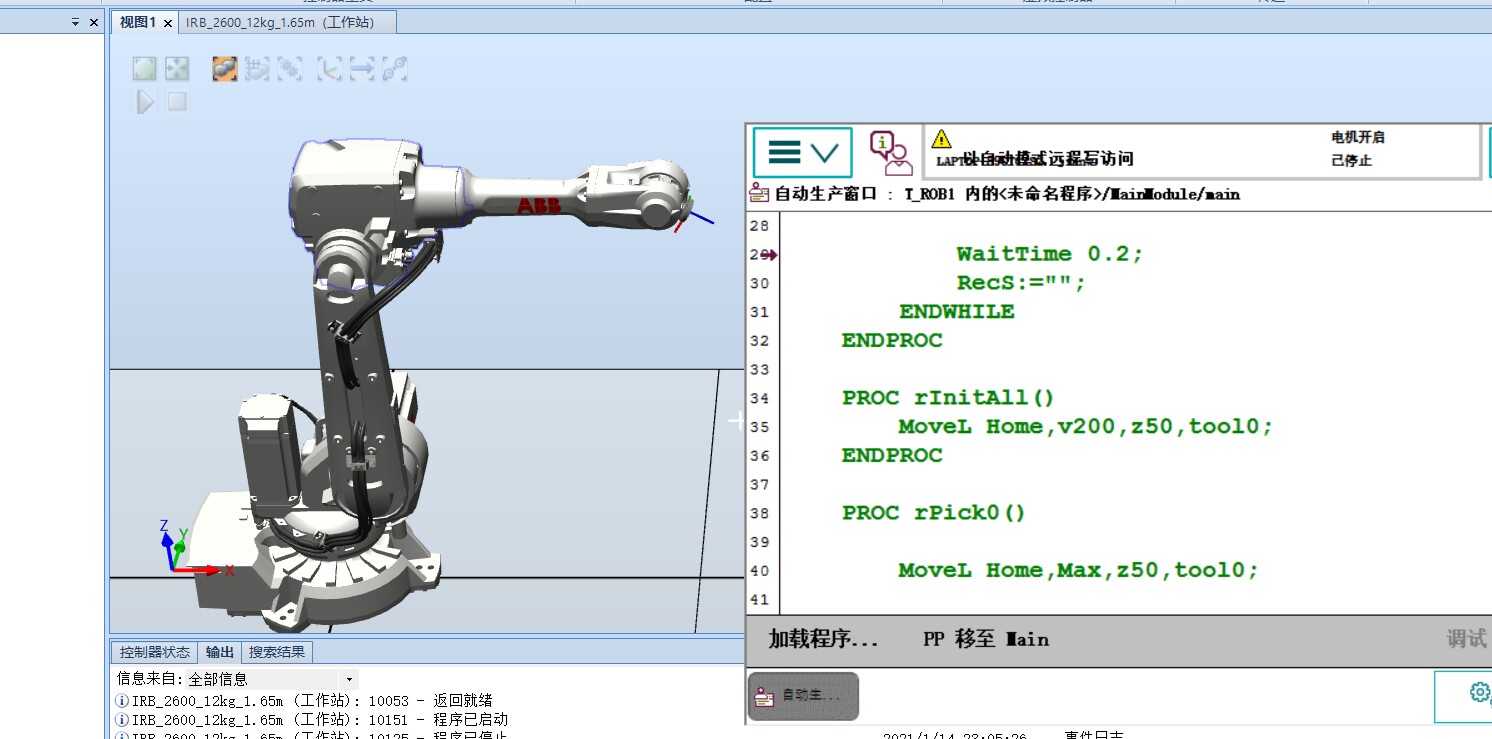Close the left side panel
The height and width of the screenshot is (739, 1492).
point(94,22)
